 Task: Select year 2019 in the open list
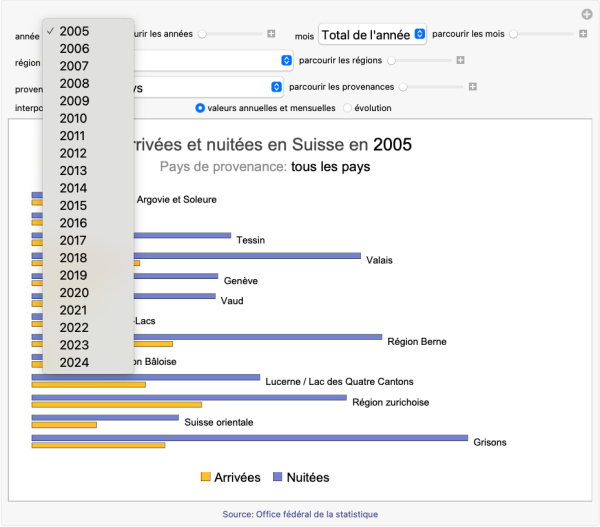click(73, 275)
